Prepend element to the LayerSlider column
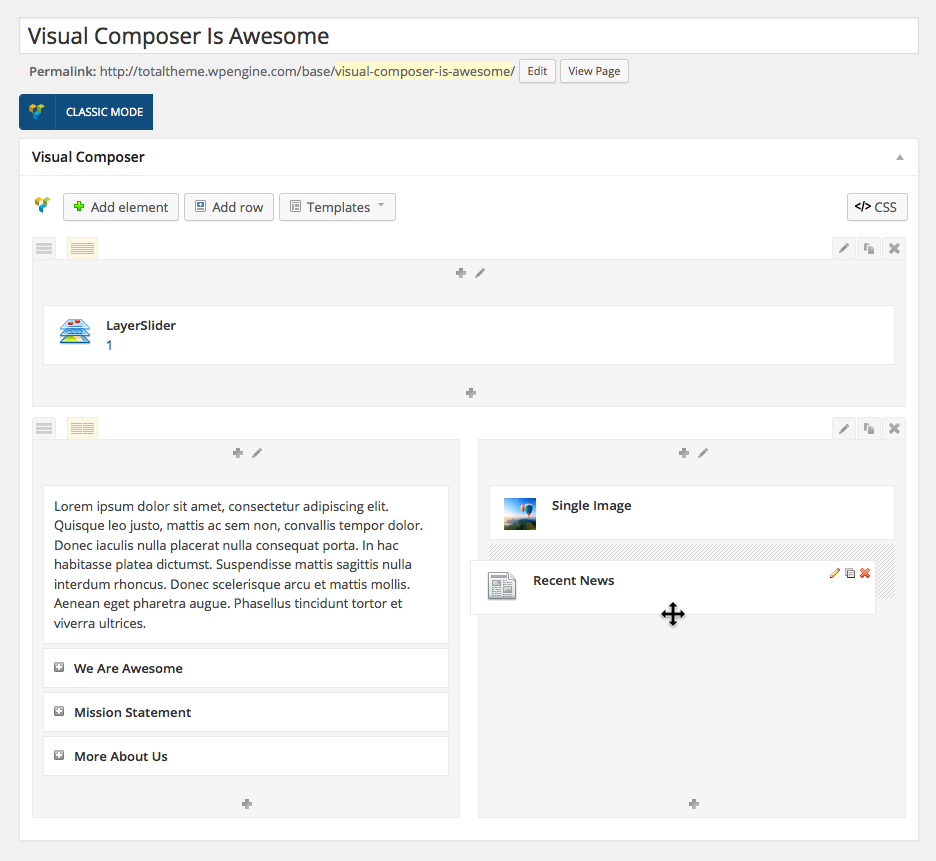Screen dimensions: 936x861 pyautogui.click(x=460, y=273)
